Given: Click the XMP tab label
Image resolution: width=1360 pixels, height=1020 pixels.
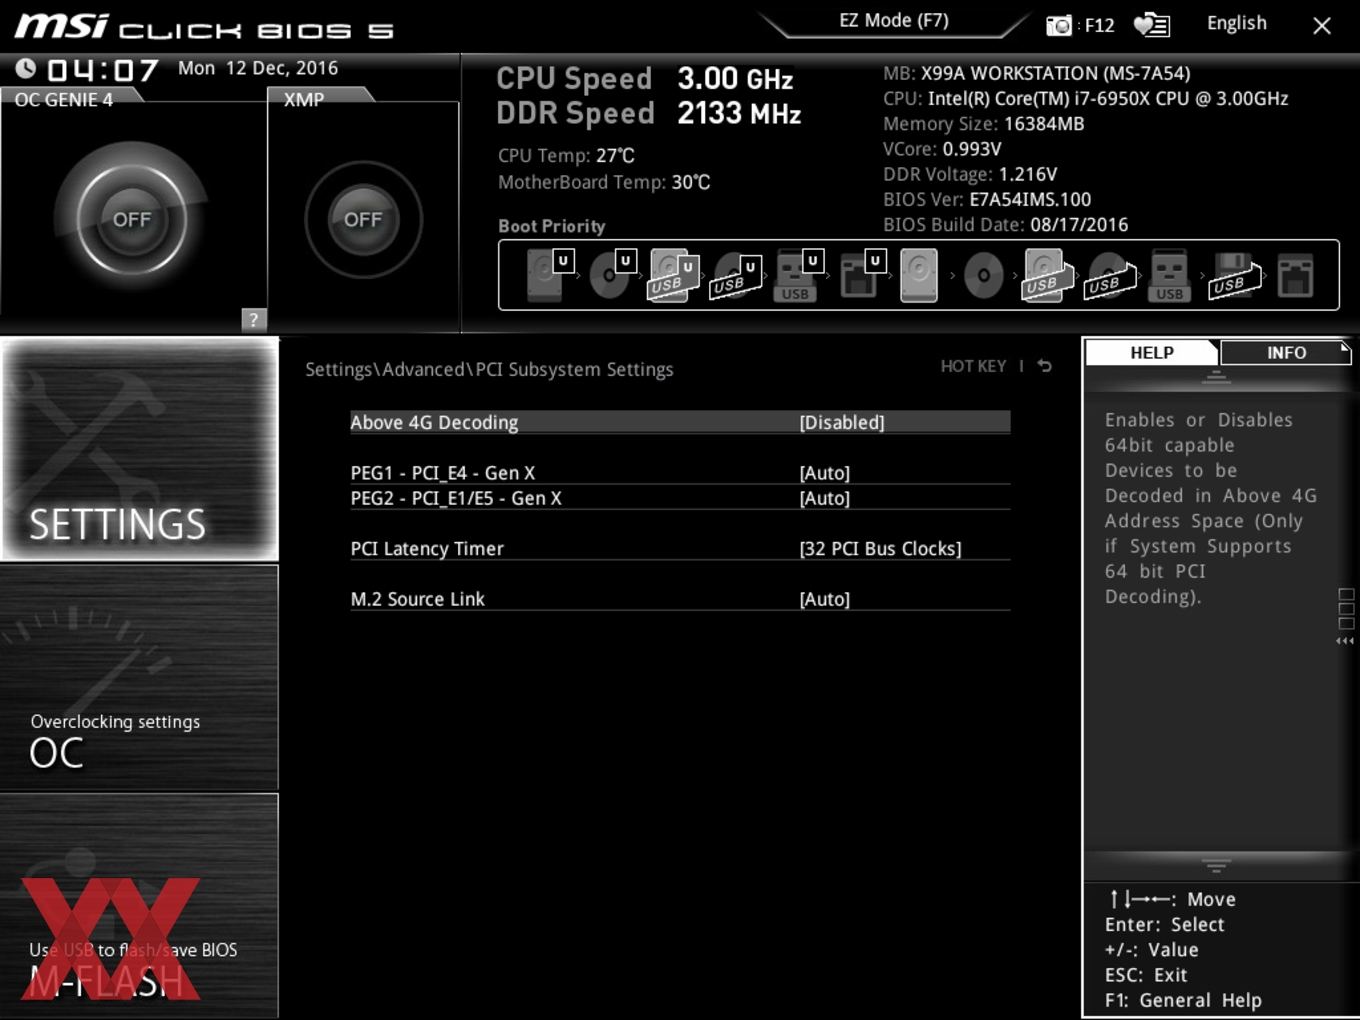Looking at the screenshot, I should click(304, 99).
